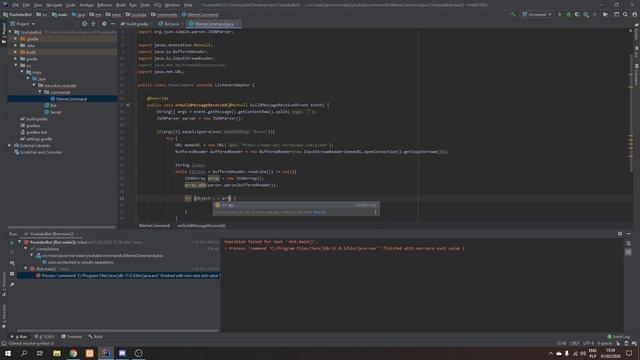Open the Edit menu

coord(27,5)
